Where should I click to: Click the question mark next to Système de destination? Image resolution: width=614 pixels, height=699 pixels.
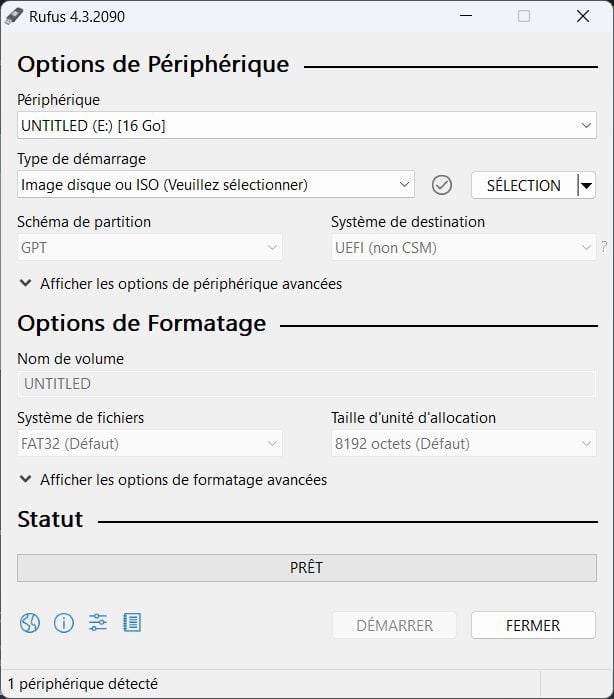pyautogui.click(x=603, y=248)
